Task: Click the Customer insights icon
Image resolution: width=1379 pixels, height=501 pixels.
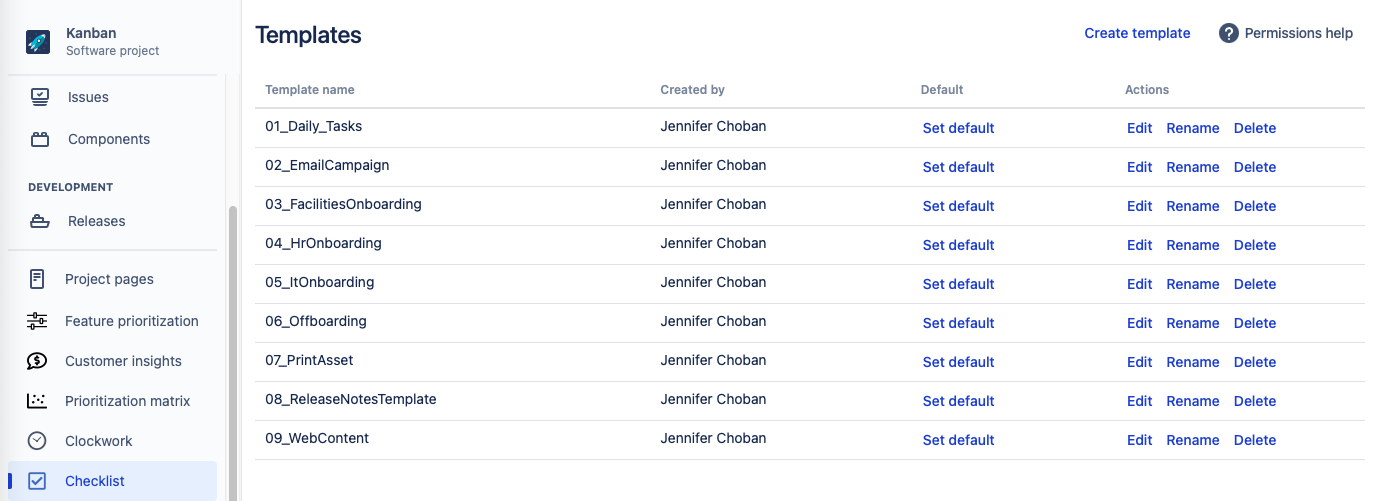Action: coord(37,361)
